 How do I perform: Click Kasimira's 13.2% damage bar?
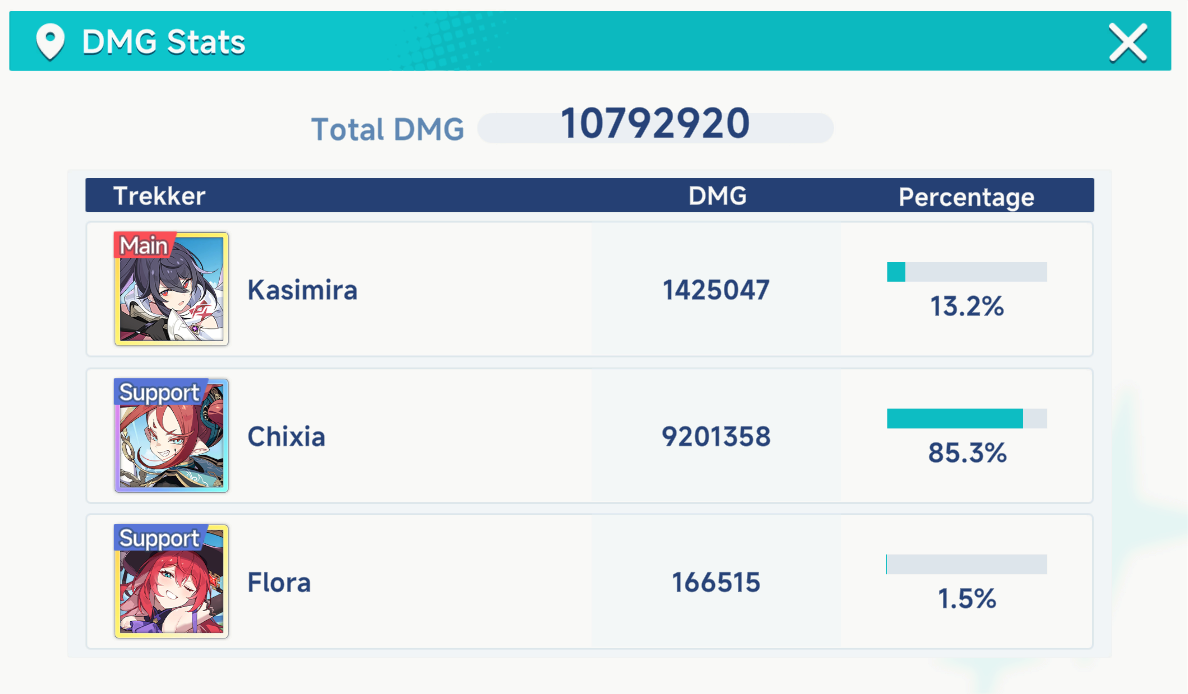(x=966, y=272)
